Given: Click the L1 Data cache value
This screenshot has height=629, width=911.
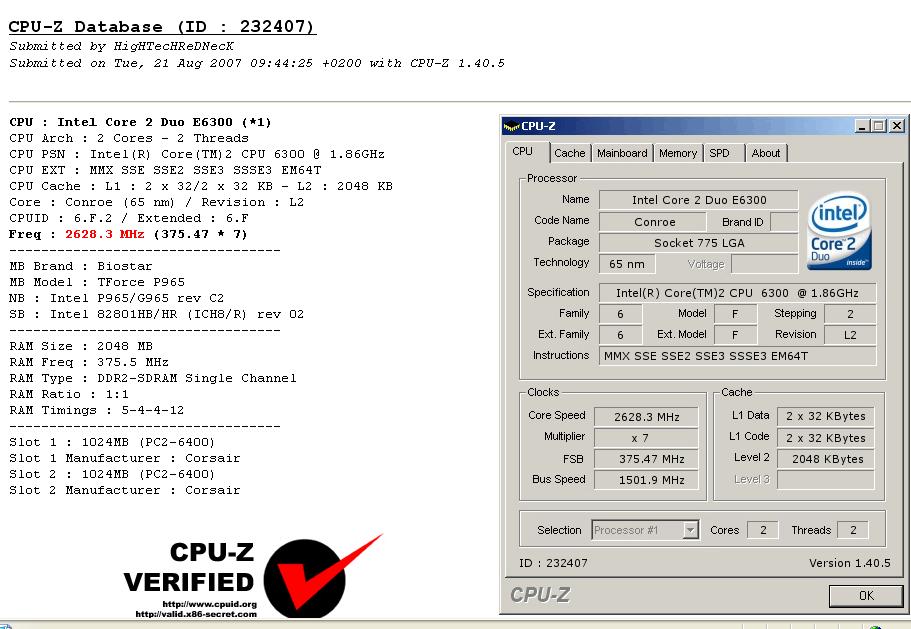Looking at the screenshot, I should point(826,416).
